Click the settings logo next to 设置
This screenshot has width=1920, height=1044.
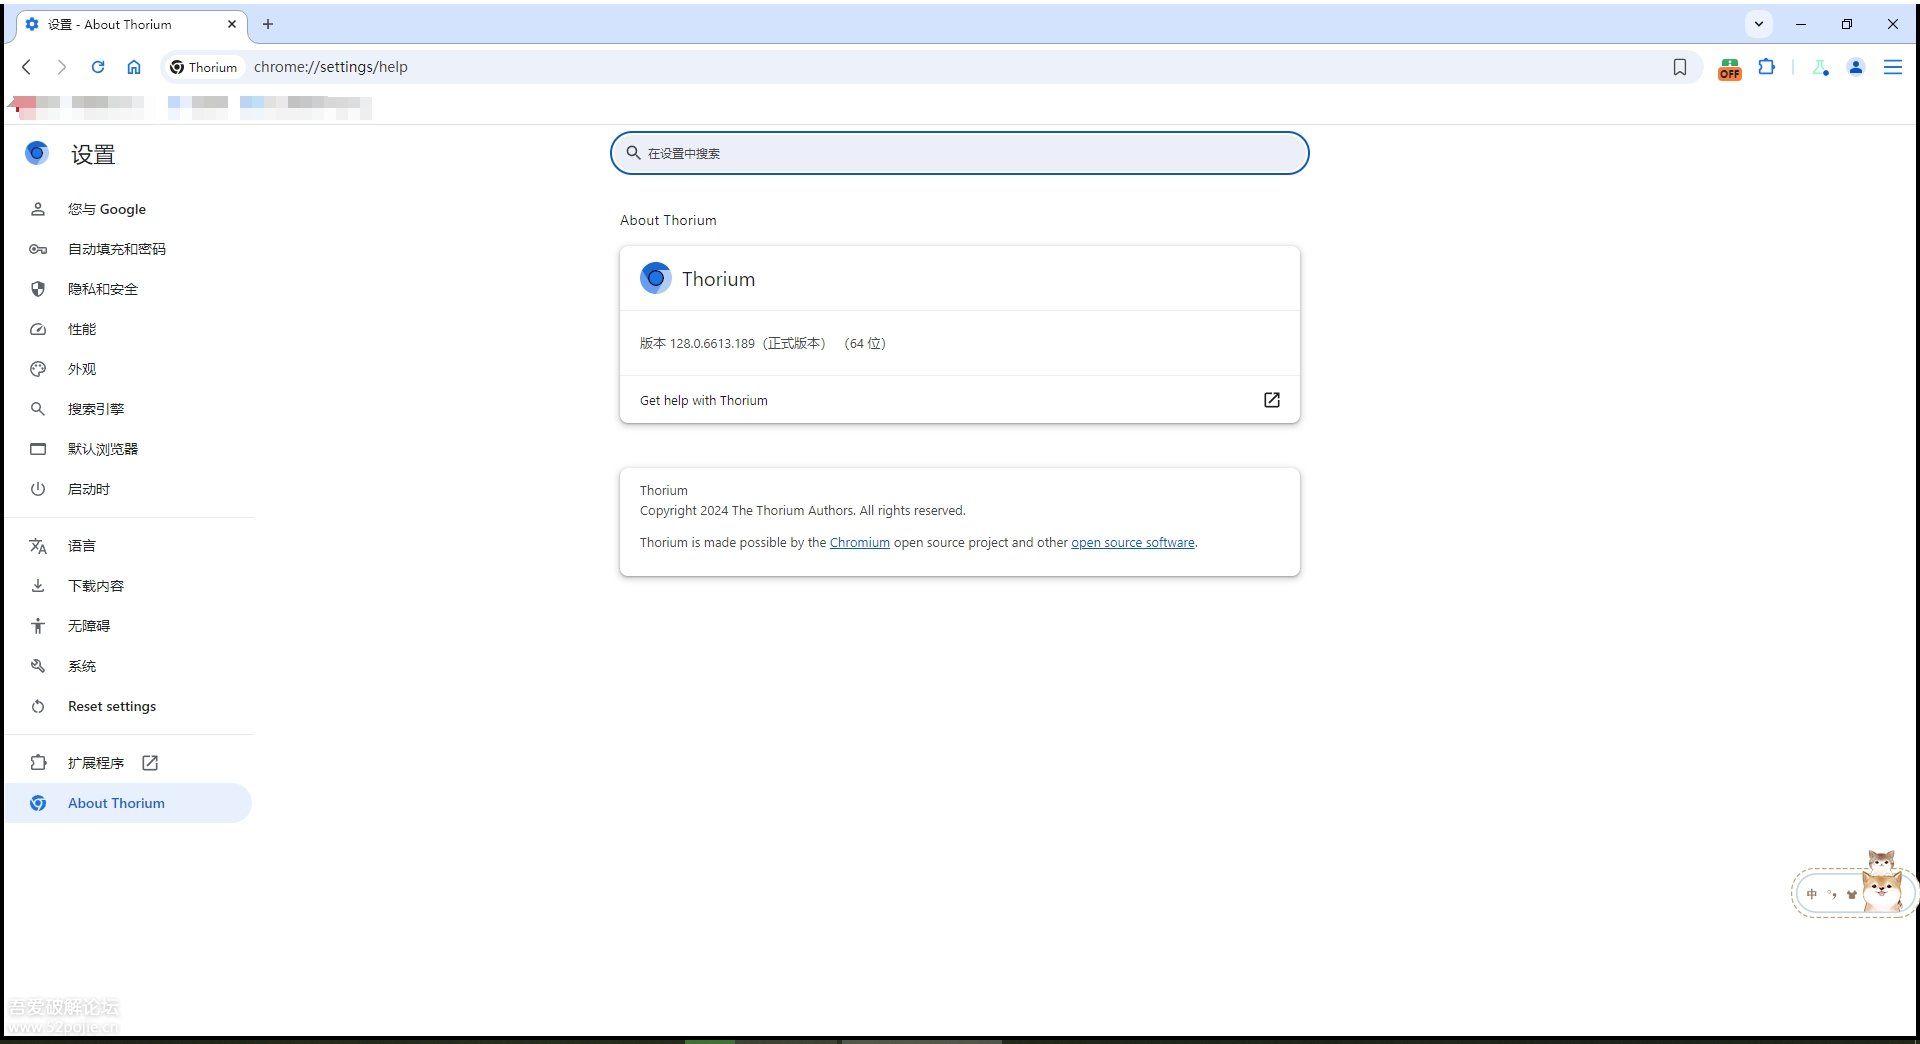click(x=37, y=153)
